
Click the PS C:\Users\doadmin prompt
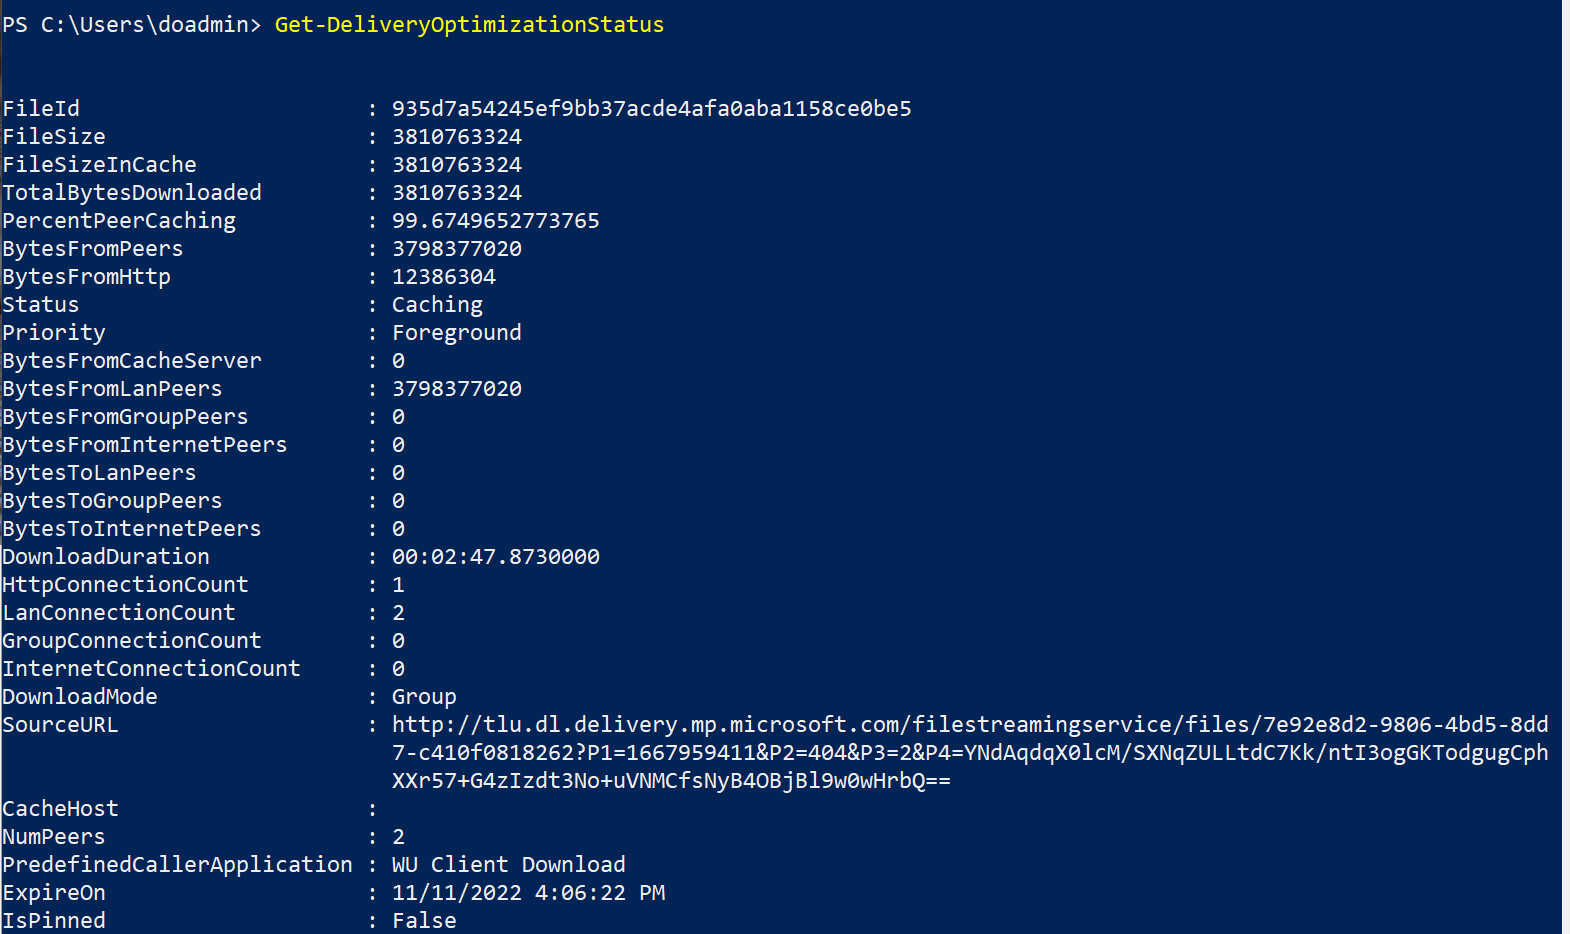point(131,25)
